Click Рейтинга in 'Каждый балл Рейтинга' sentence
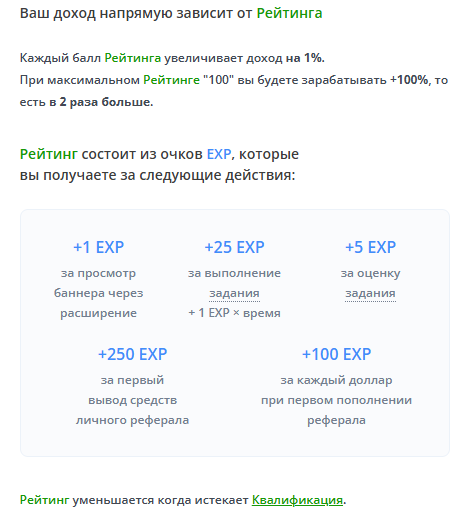The height and width of the screenshot is (523, 461). click(x=133, y=58)
